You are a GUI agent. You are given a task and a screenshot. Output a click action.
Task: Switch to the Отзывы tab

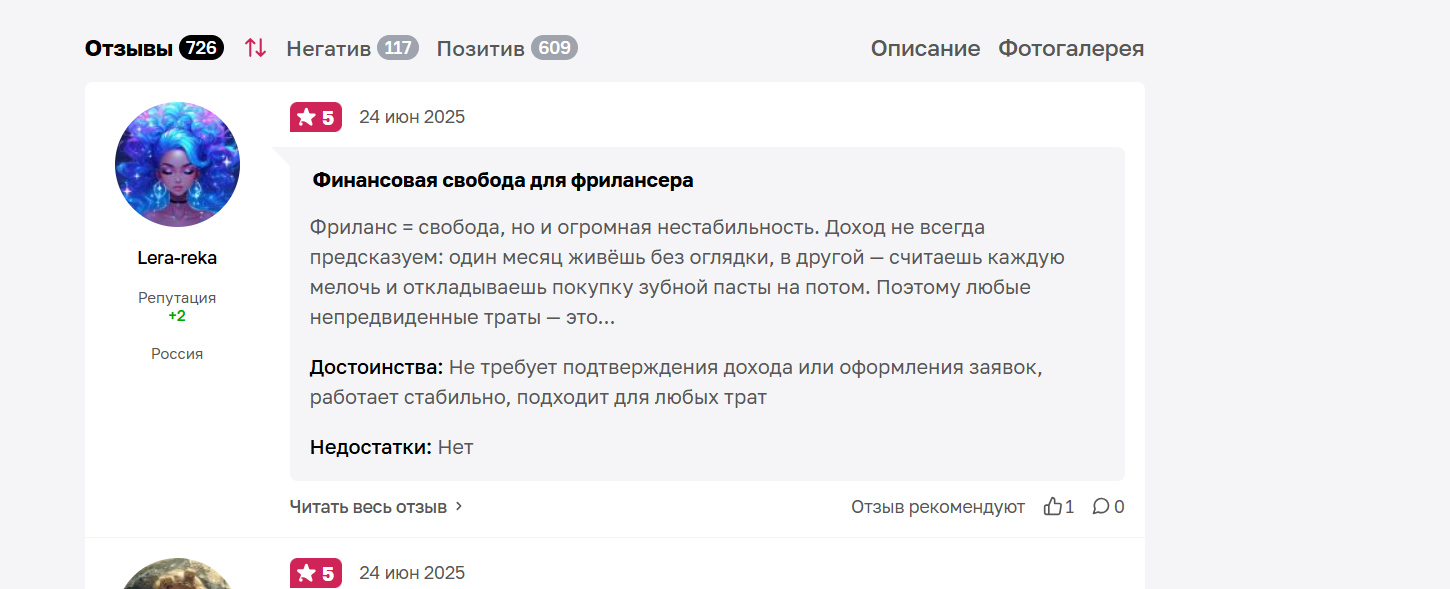[x=129, y=48]
